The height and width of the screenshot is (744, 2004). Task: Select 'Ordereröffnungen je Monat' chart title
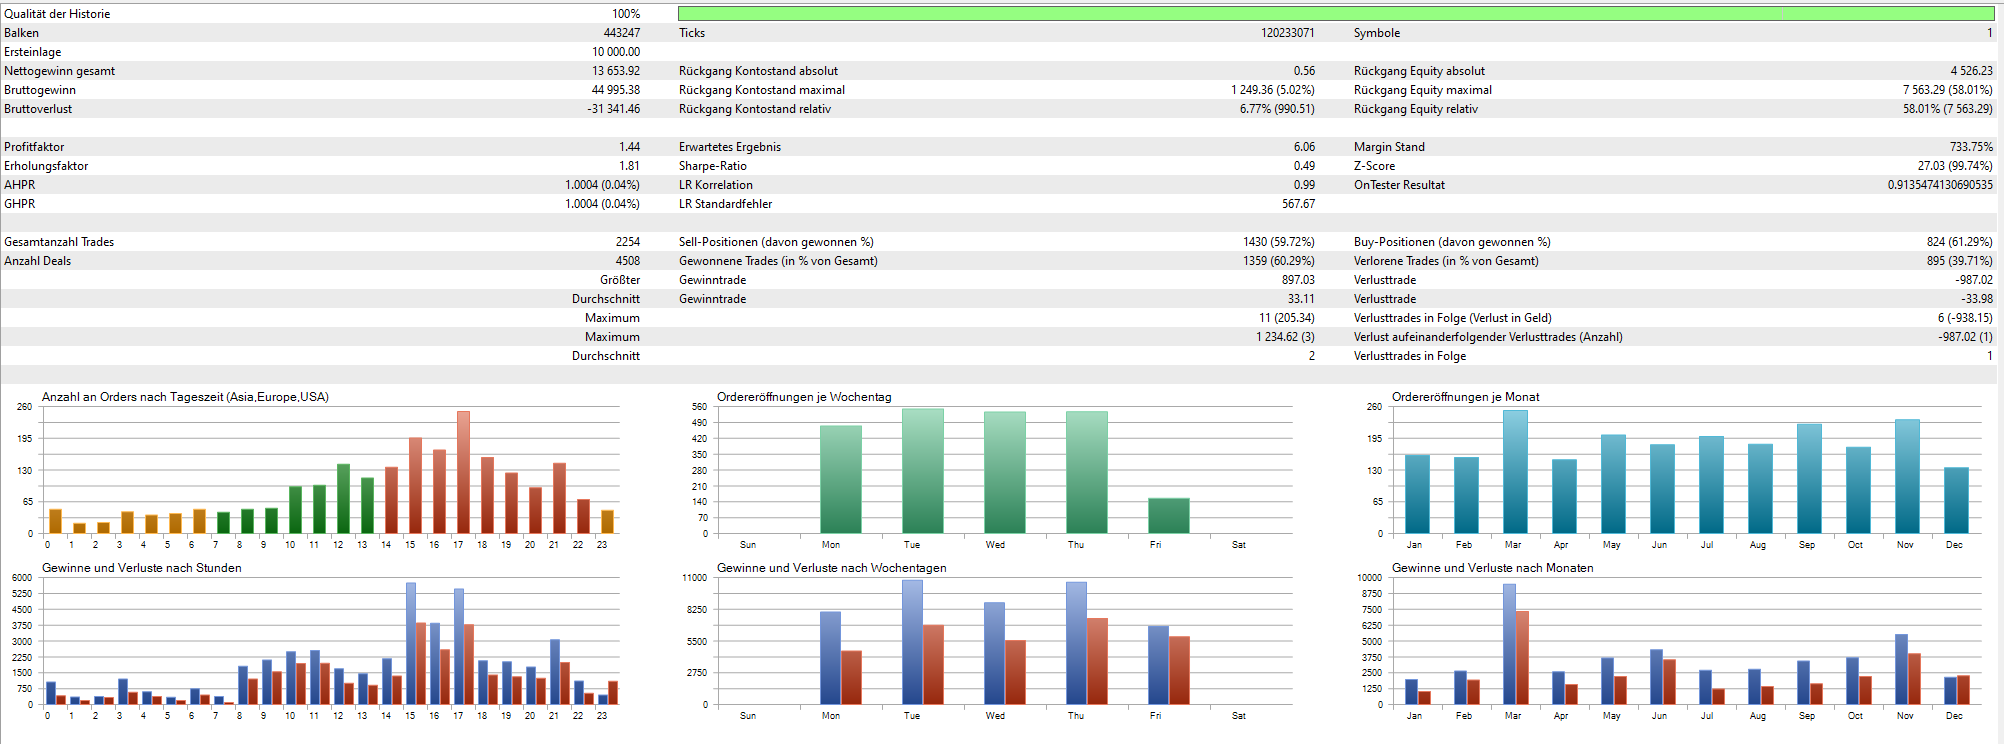(1466, 397)
